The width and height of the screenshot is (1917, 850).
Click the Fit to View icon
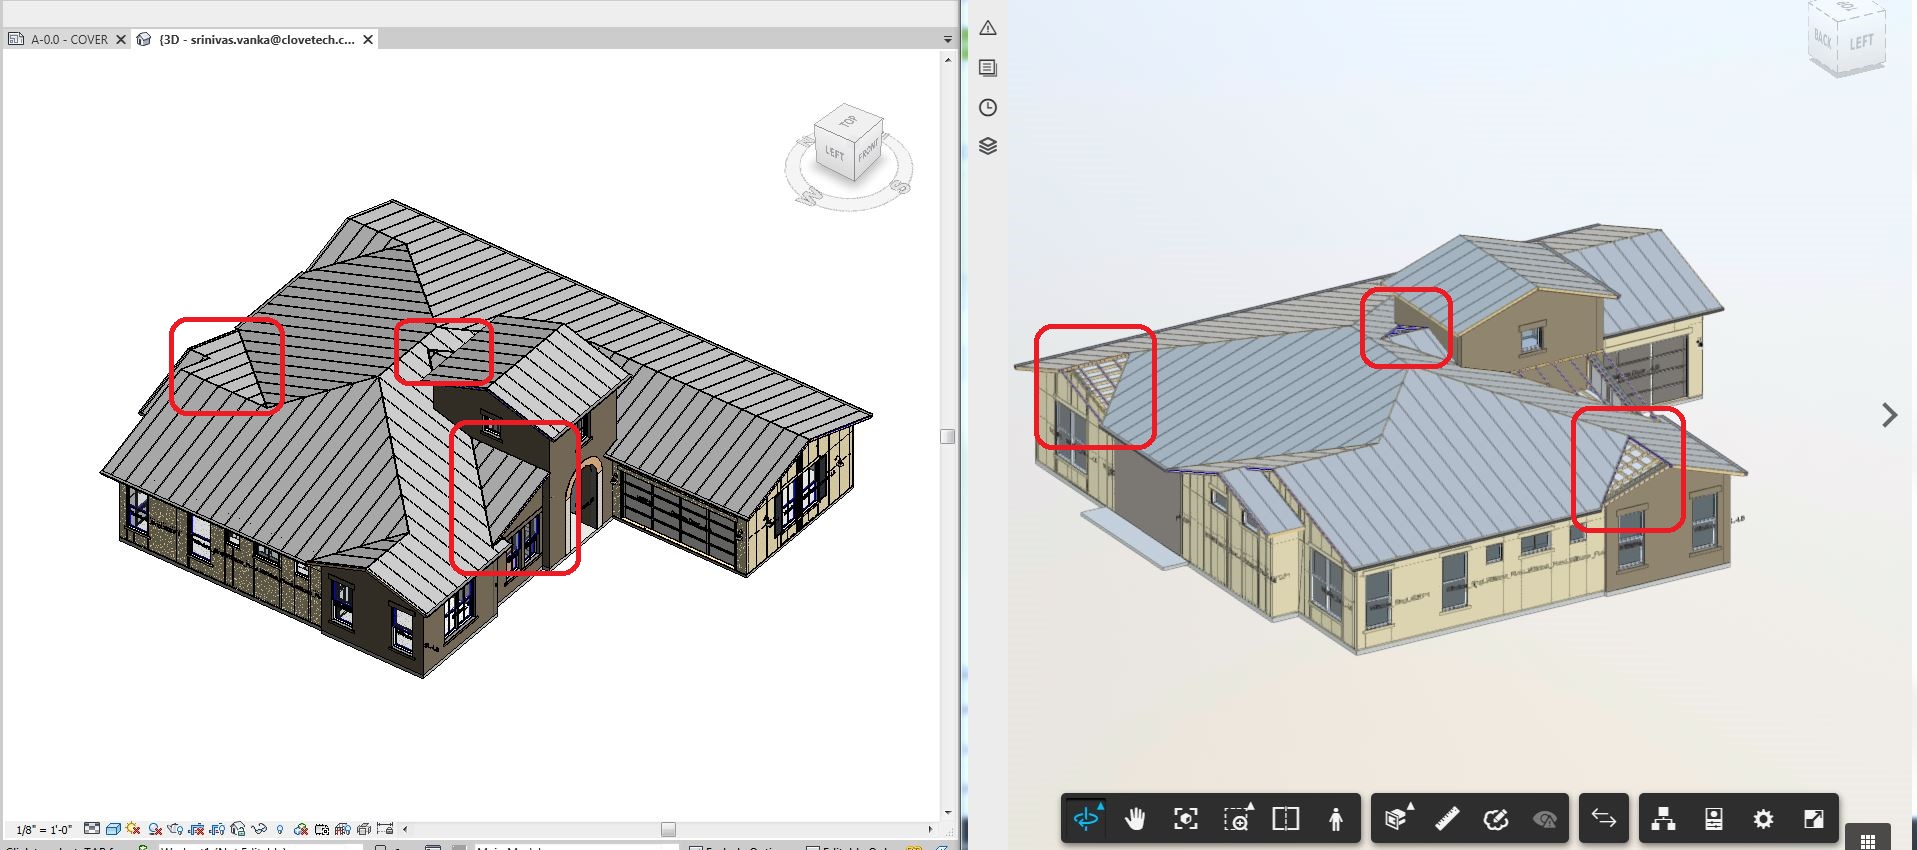[x=1186, y=819]
